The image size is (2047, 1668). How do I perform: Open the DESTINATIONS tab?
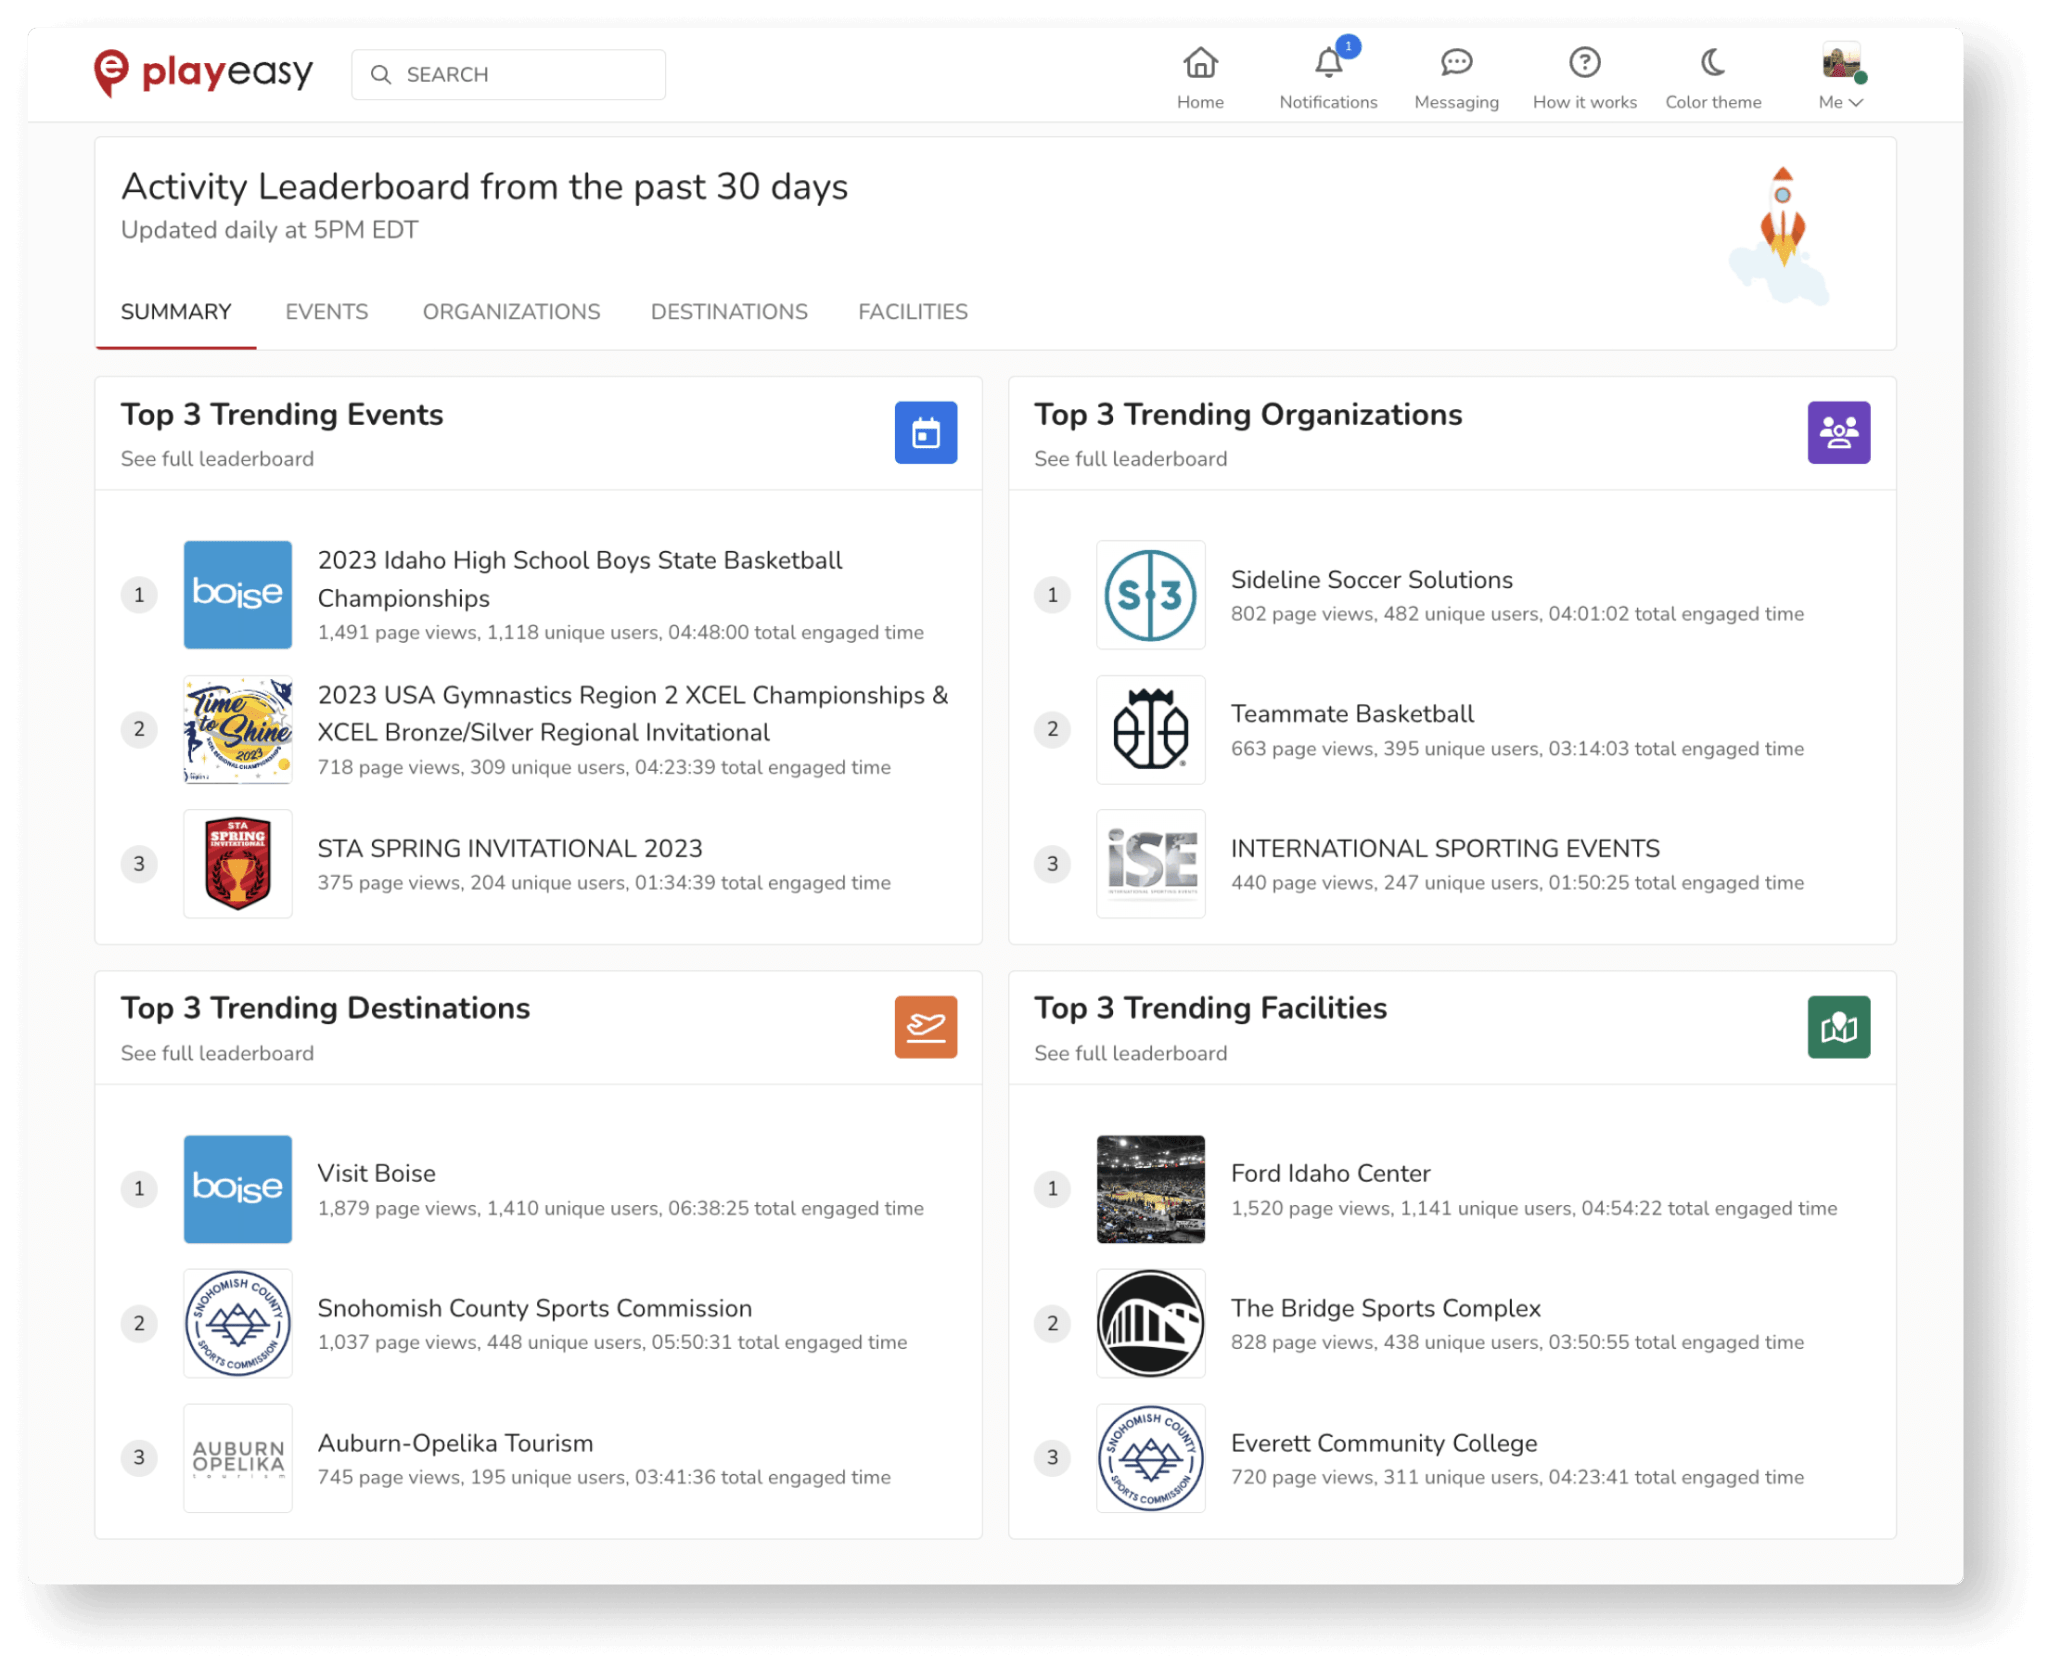click(x=728, y=312)
